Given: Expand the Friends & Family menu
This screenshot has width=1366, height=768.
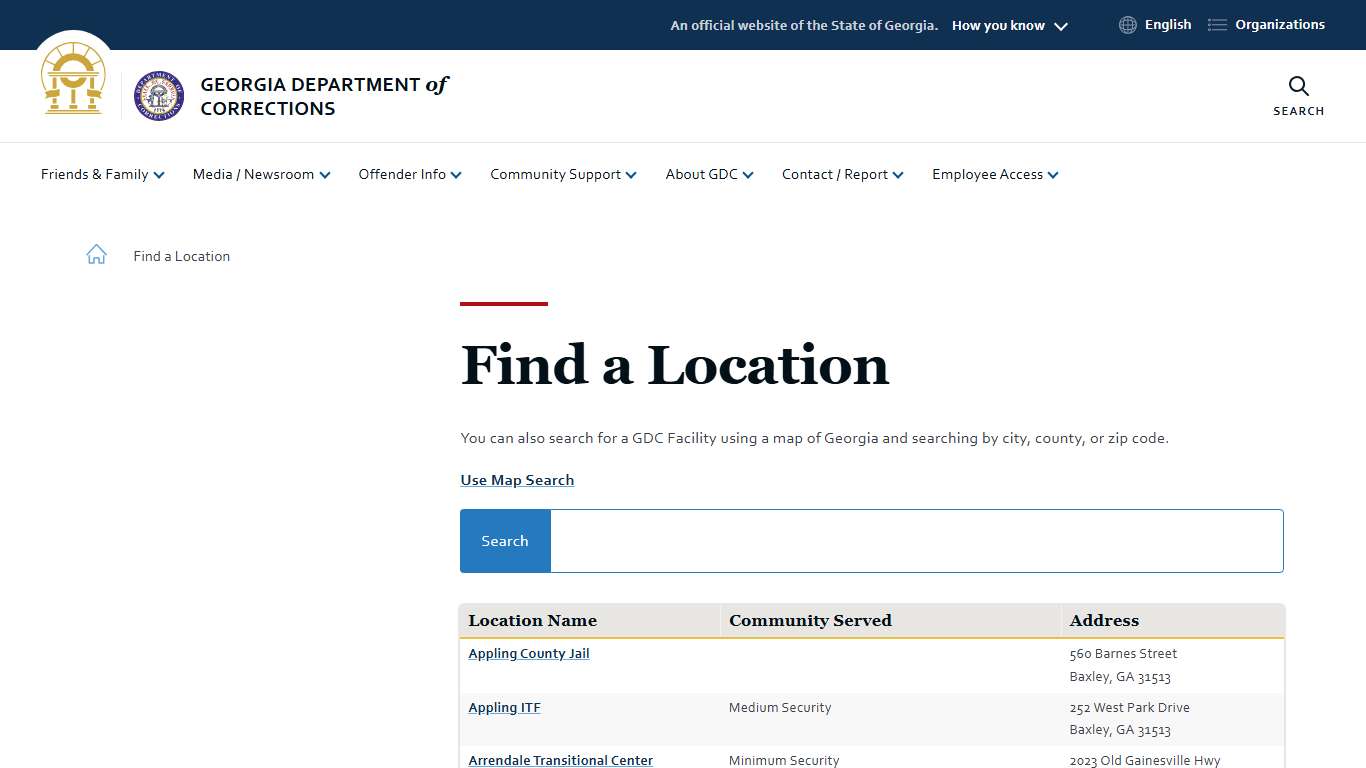Looking at the screenshot, I should click(101, 174).
